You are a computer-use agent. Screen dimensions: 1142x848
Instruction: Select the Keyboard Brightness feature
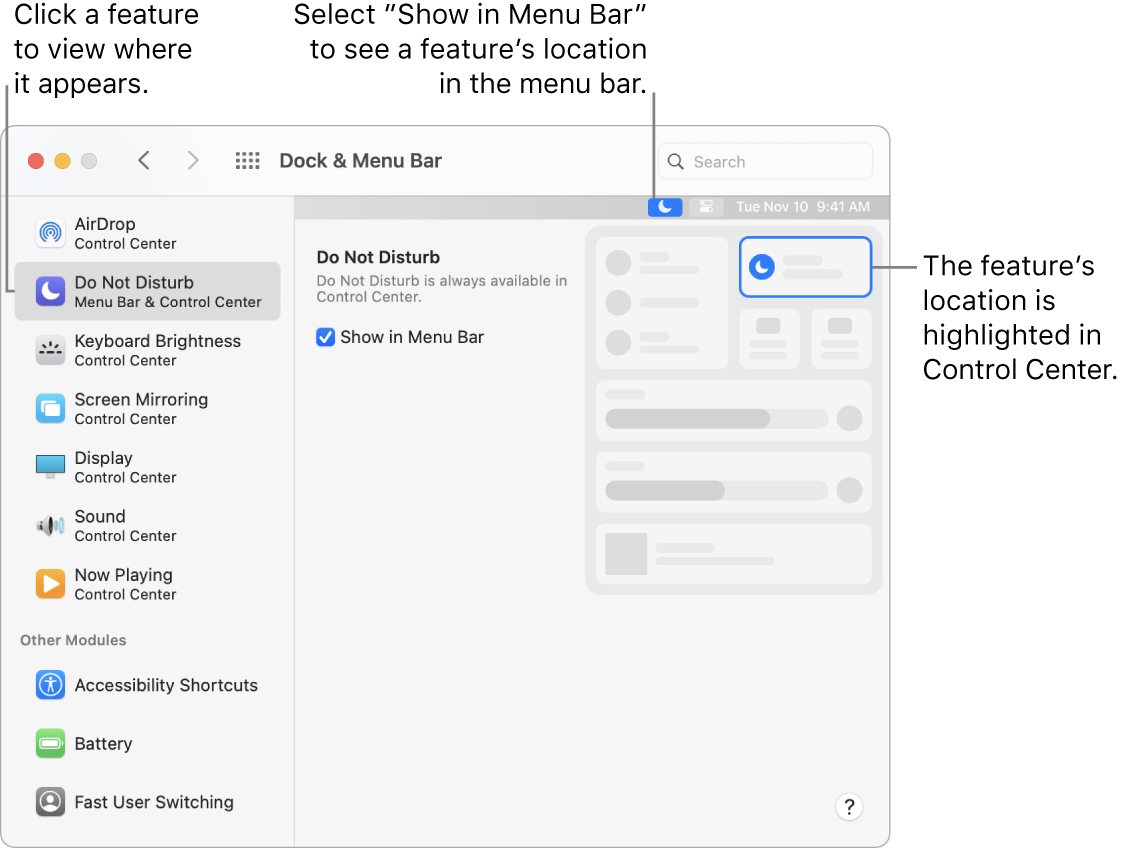(x=50, y=350)
